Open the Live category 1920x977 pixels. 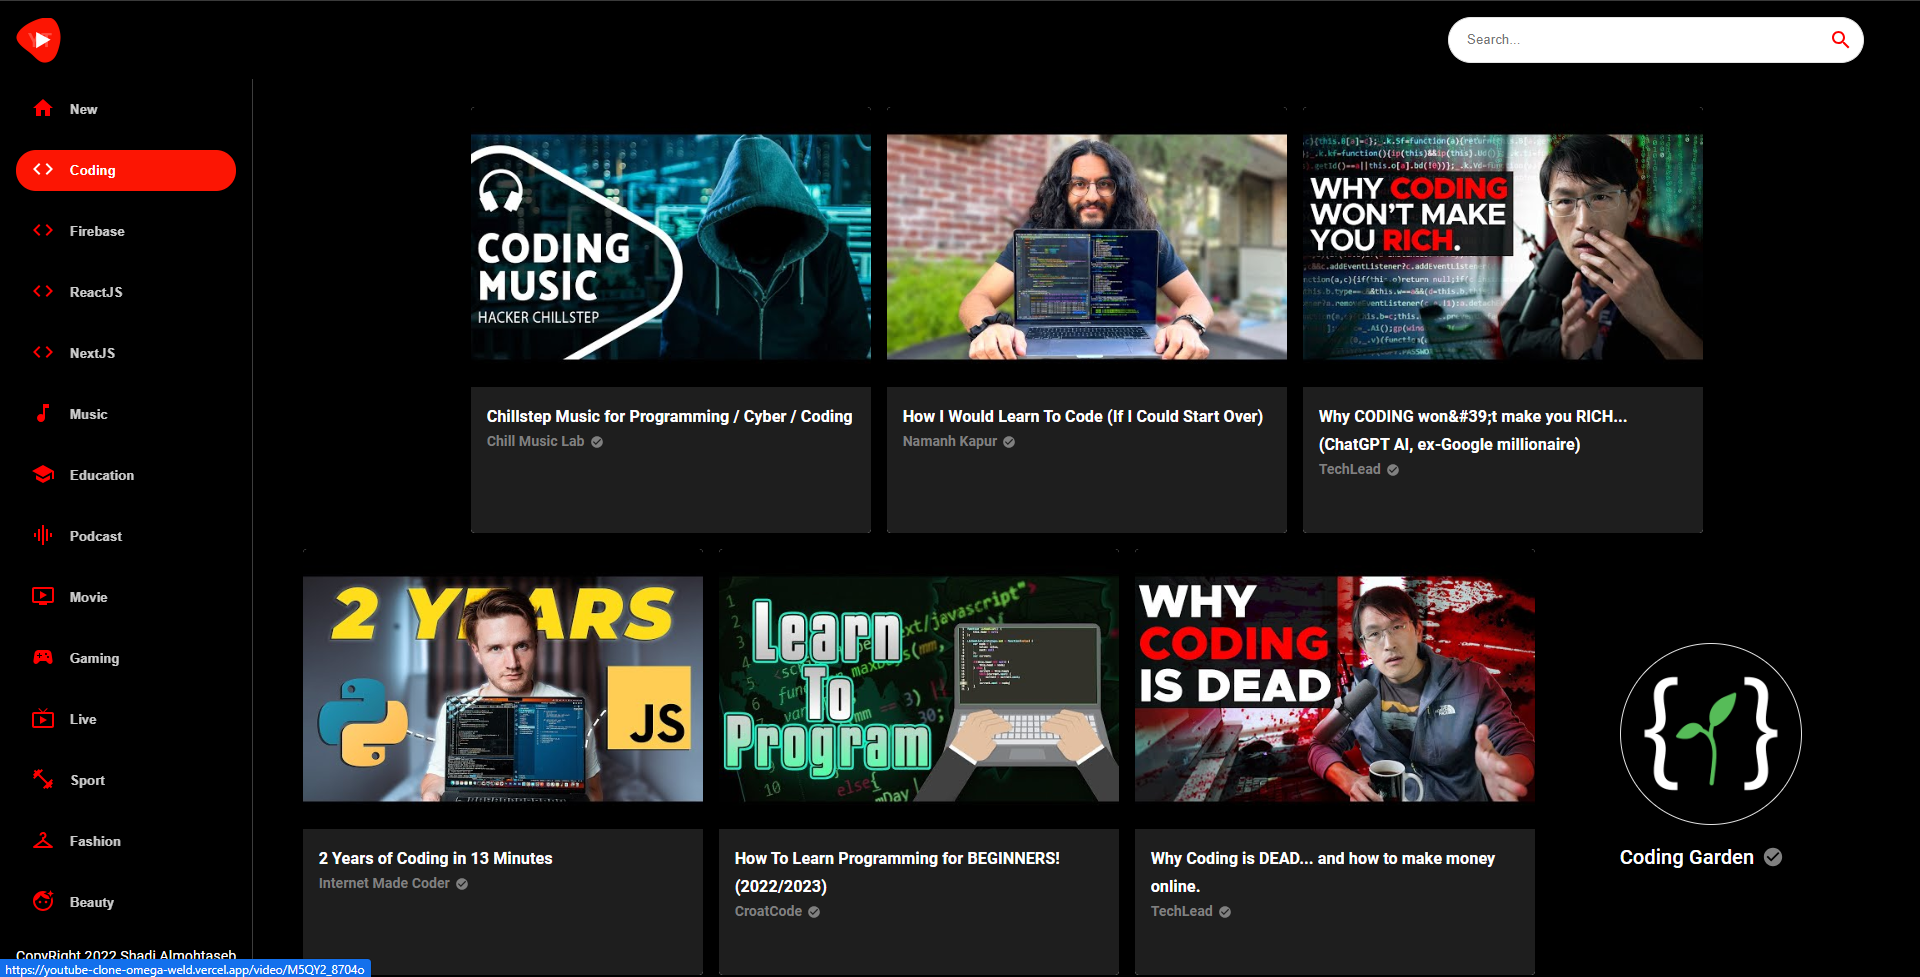pos(126,719)
